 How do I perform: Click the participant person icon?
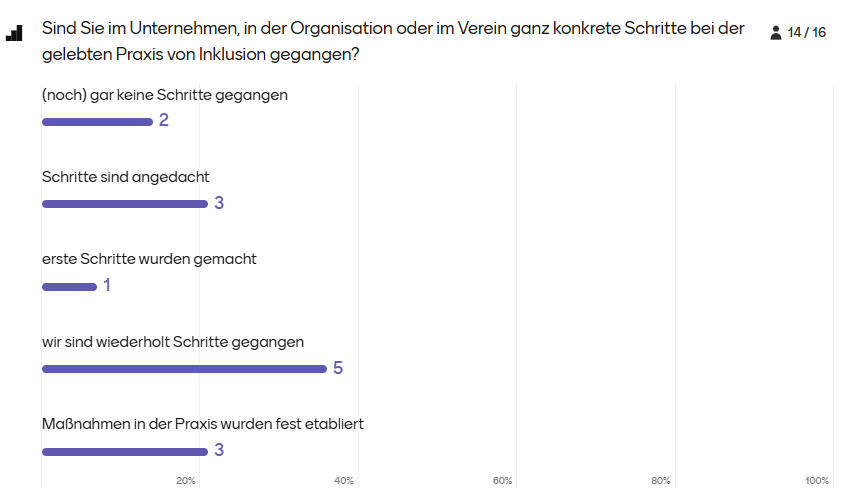pos(776,33)
